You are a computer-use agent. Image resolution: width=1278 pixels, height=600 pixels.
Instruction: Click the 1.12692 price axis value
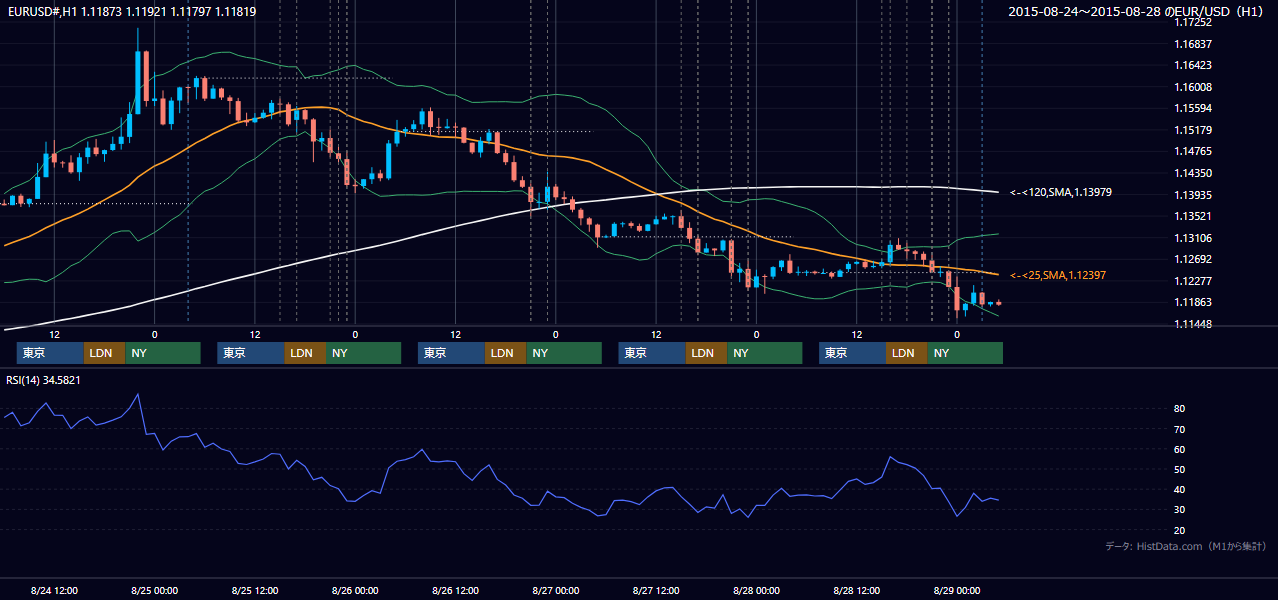pos(1193,259)
